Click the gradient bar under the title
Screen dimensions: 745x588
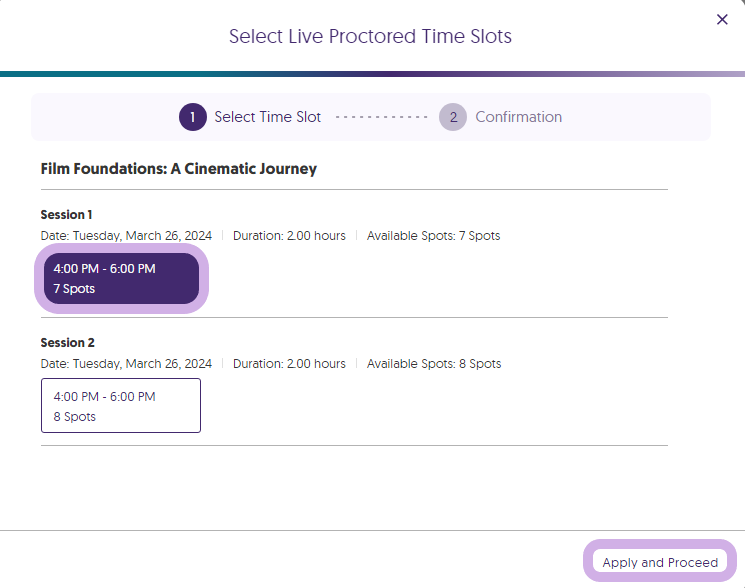click(372, 74)
